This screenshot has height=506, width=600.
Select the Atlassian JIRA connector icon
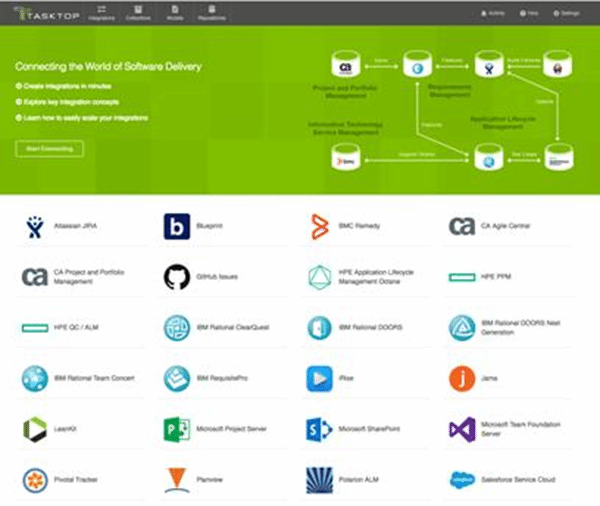[35, 227]
